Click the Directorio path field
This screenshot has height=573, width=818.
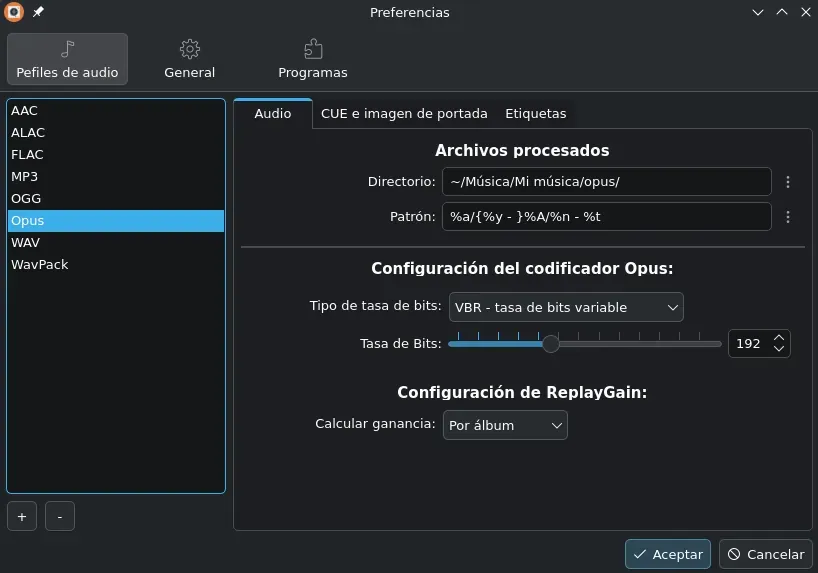click(x=607, y=182)
